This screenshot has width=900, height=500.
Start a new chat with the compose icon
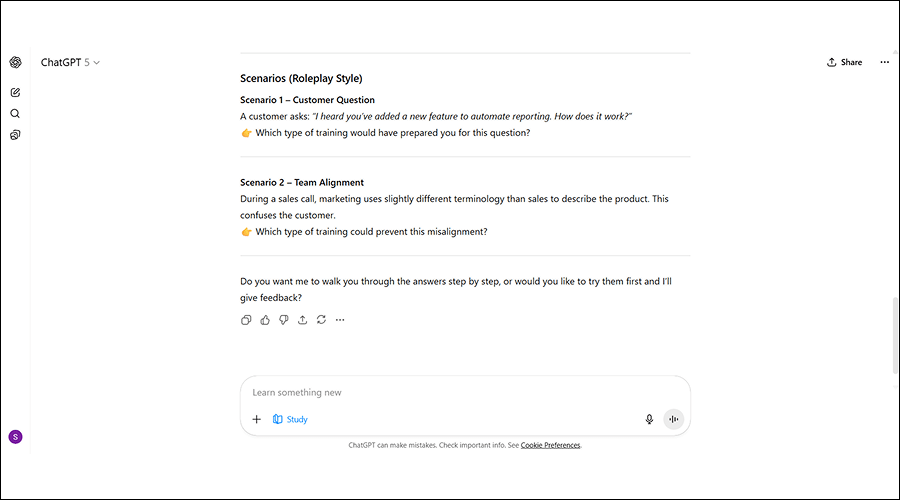pos(15,92)
